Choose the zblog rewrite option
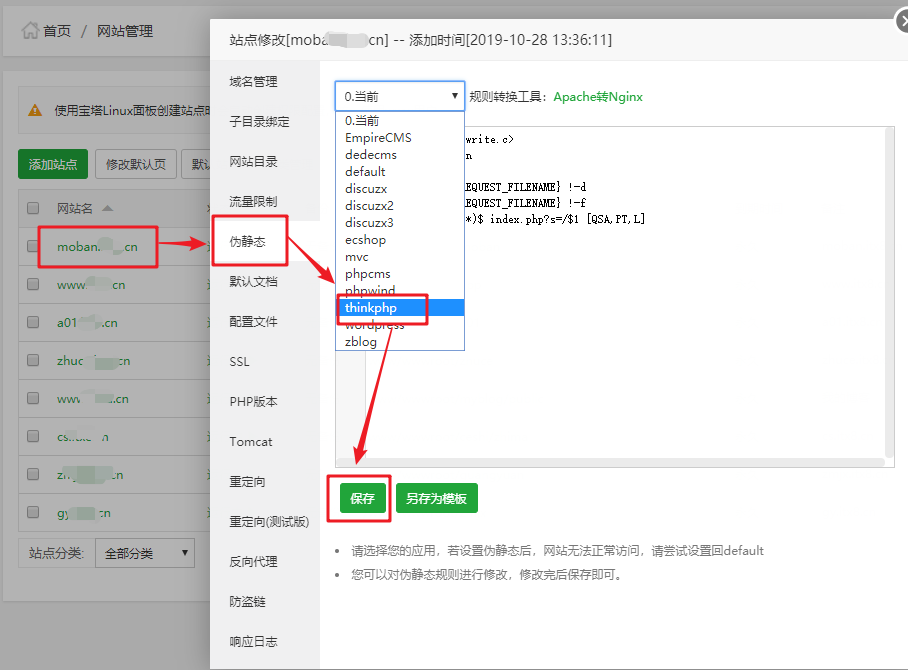Viewport: 908px width, 670px height. pyautogui.click(x=400, y=342)
